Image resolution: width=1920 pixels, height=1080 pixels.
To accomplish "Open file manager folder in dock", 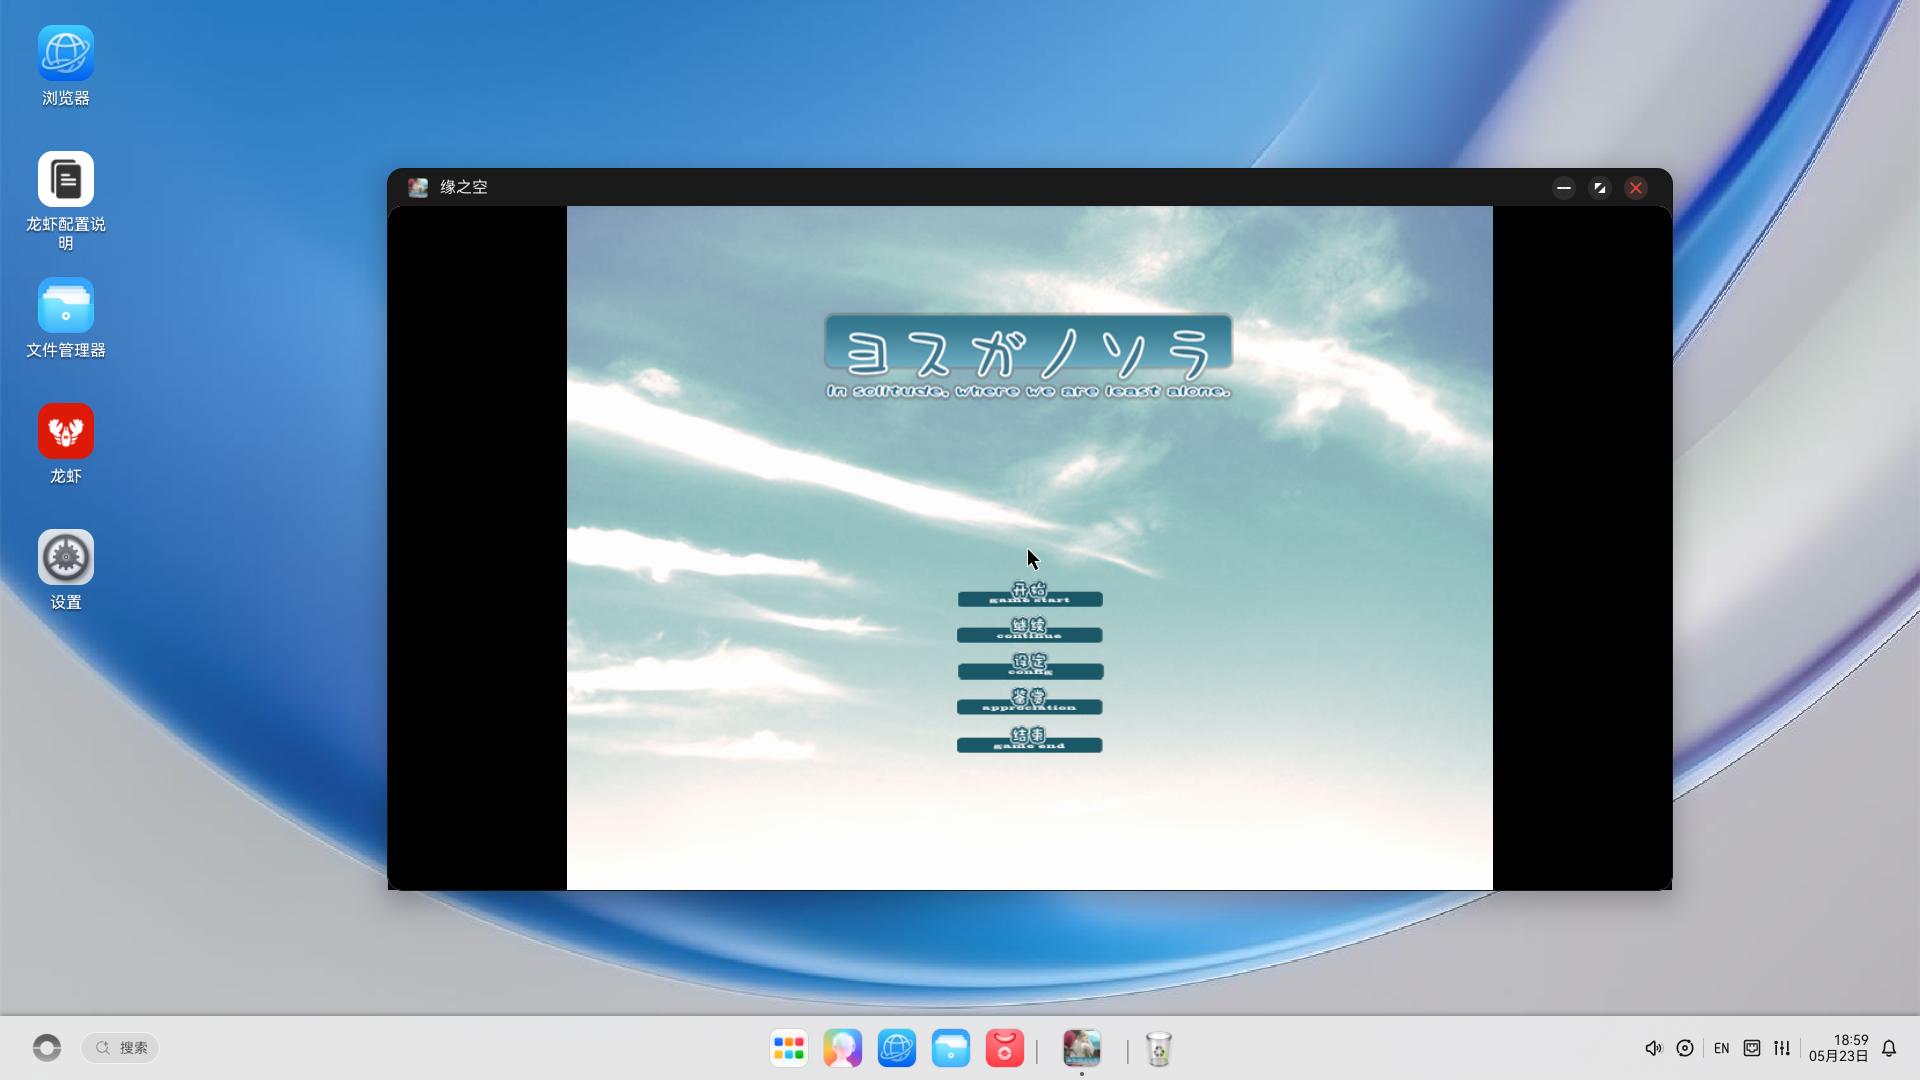I will click(951, 1048).
